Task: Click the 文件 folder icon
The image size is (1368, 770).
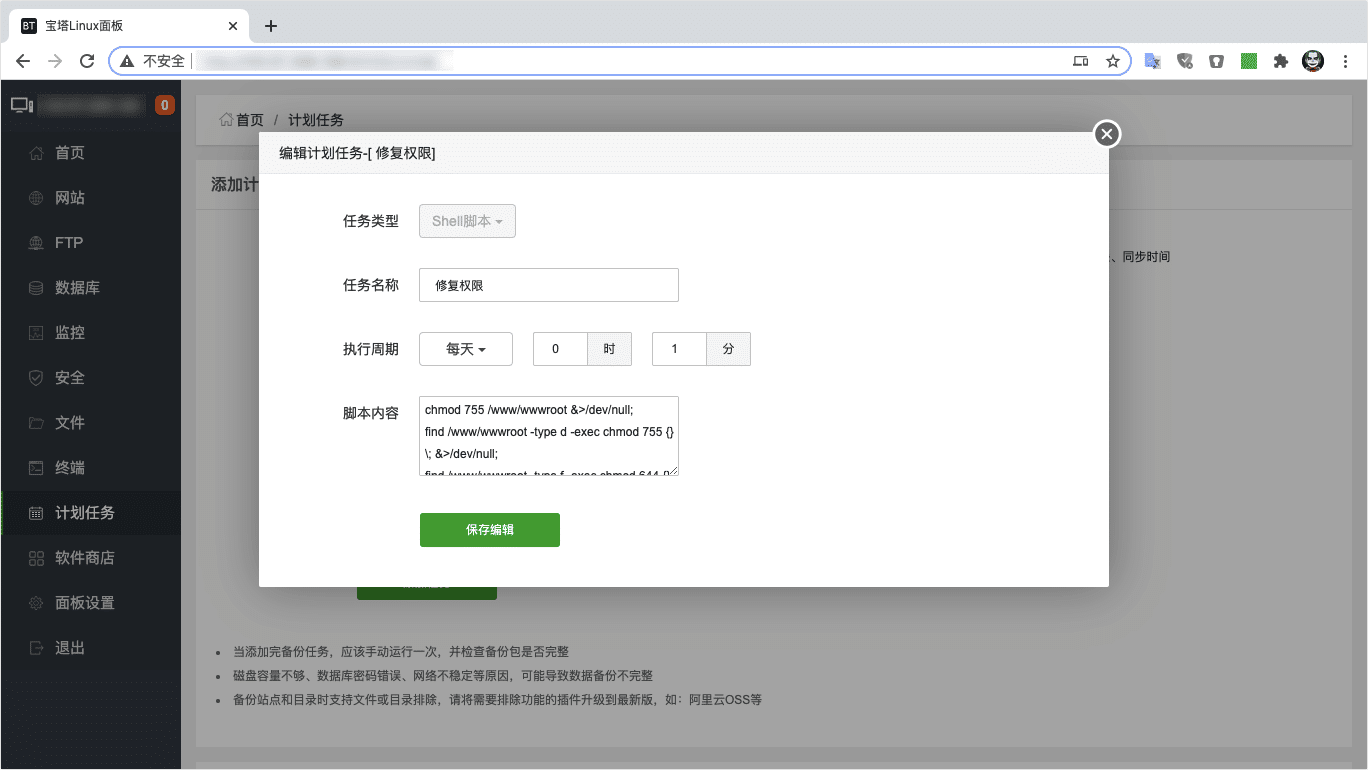Action: [36, 423]
